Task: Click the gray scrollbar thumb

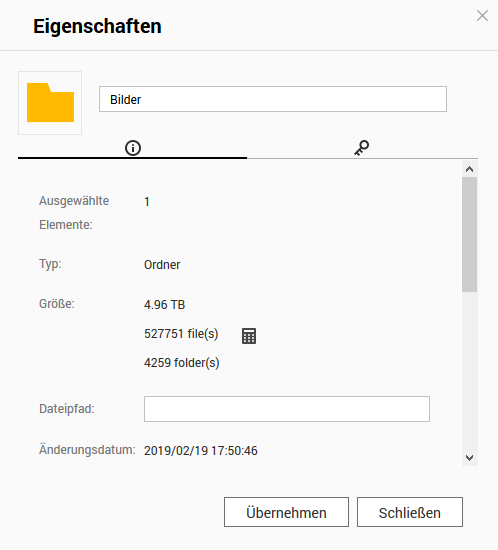Action: click(470, 234)
